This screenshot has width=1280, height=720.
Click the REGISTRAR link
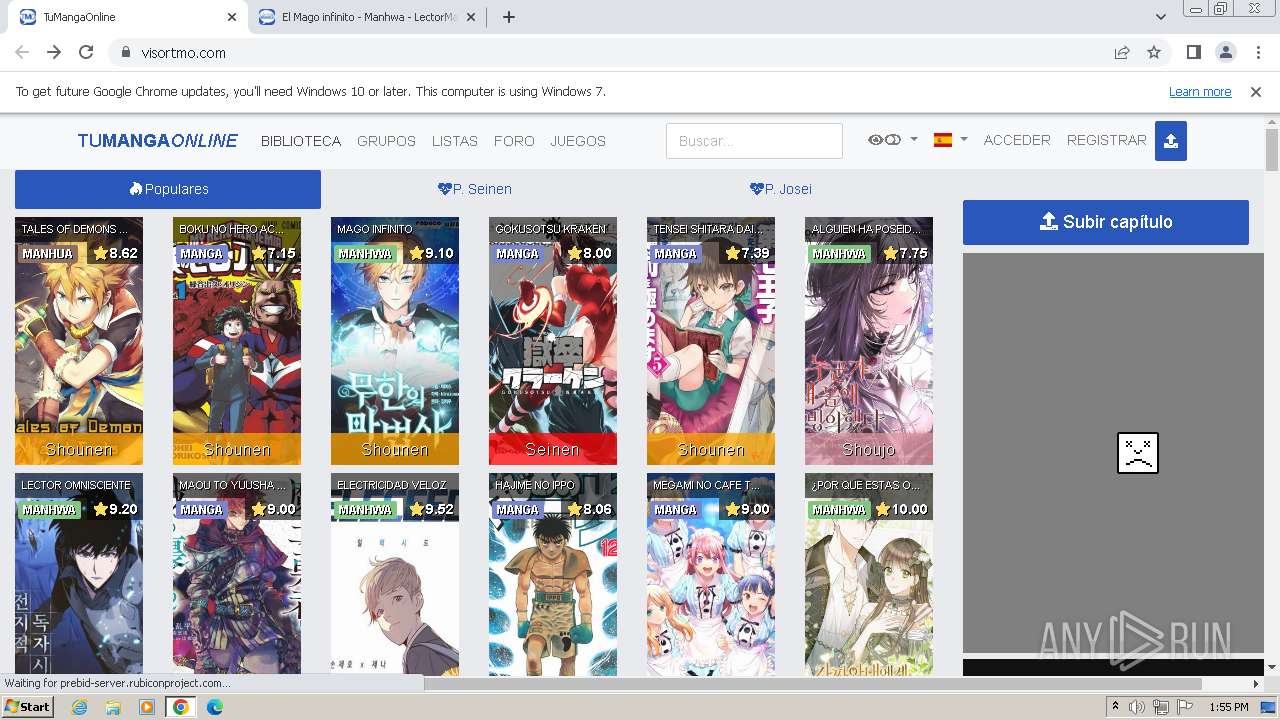coord(1106,140)
